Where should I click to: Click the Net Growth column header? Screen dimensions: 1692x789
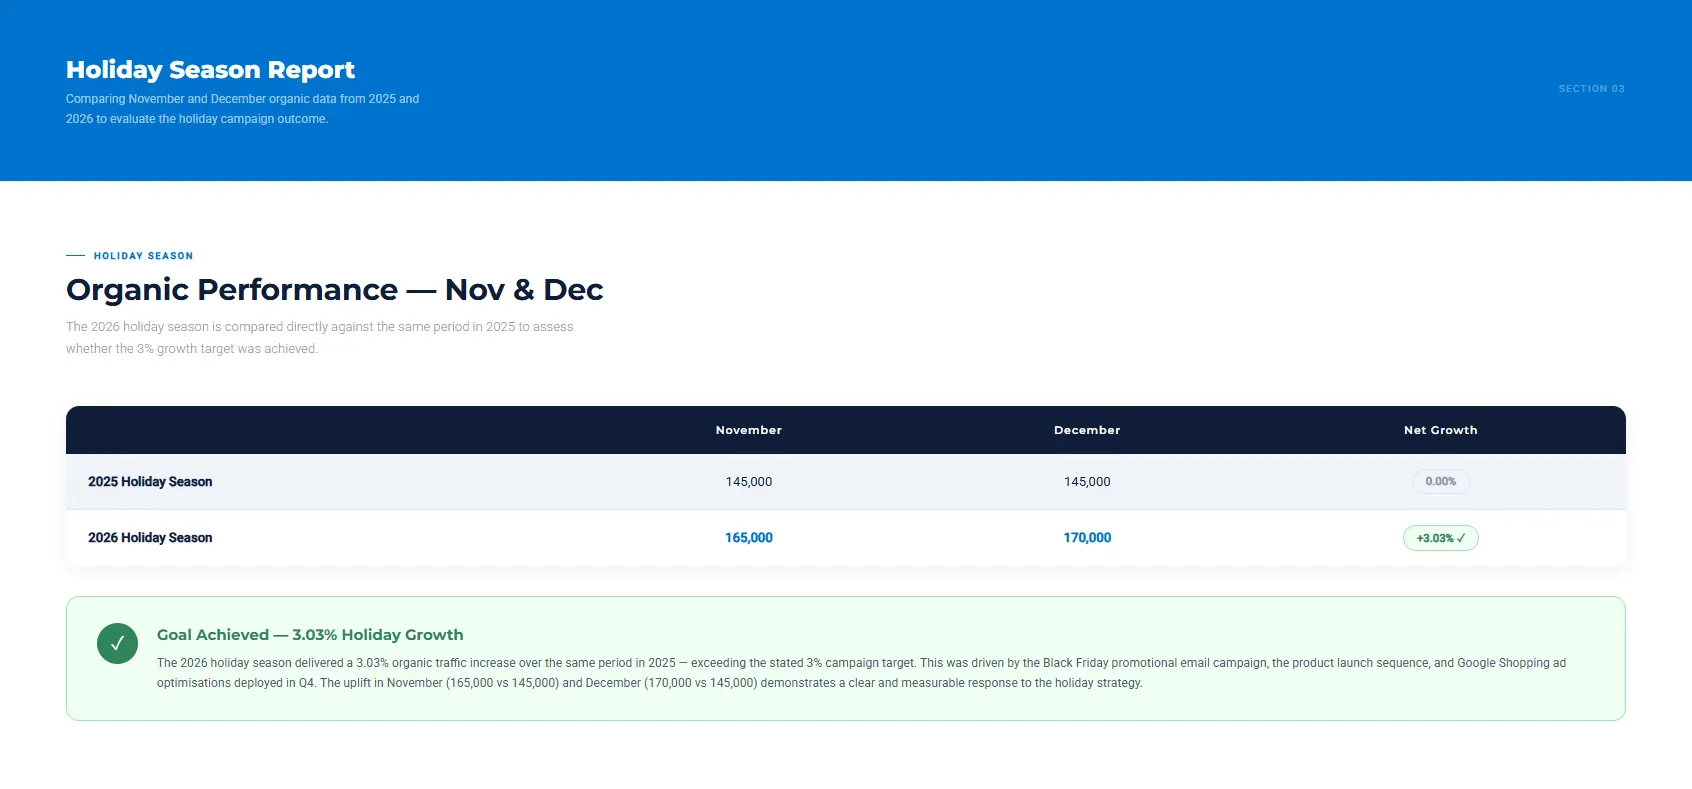click(1440, 430)
